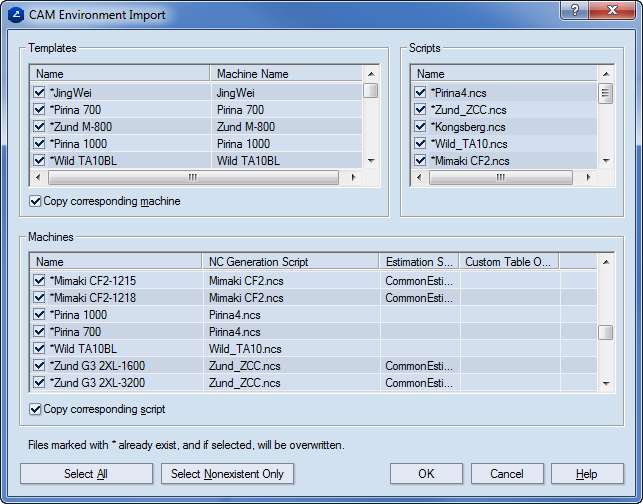Click Scripts list scroll down arrow

[606, 161]
